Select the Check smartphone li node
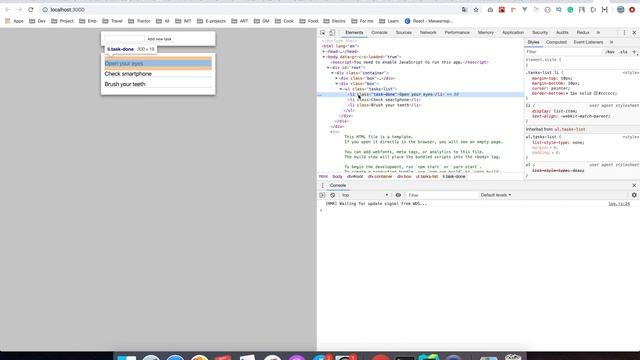This screenshot has width=640, height=360. (x=384, y=100)
